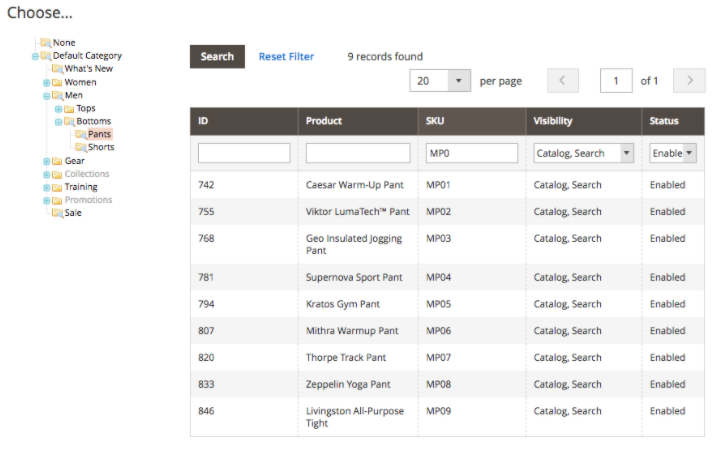Expand the Tops category node

click(x=58, y=109)
